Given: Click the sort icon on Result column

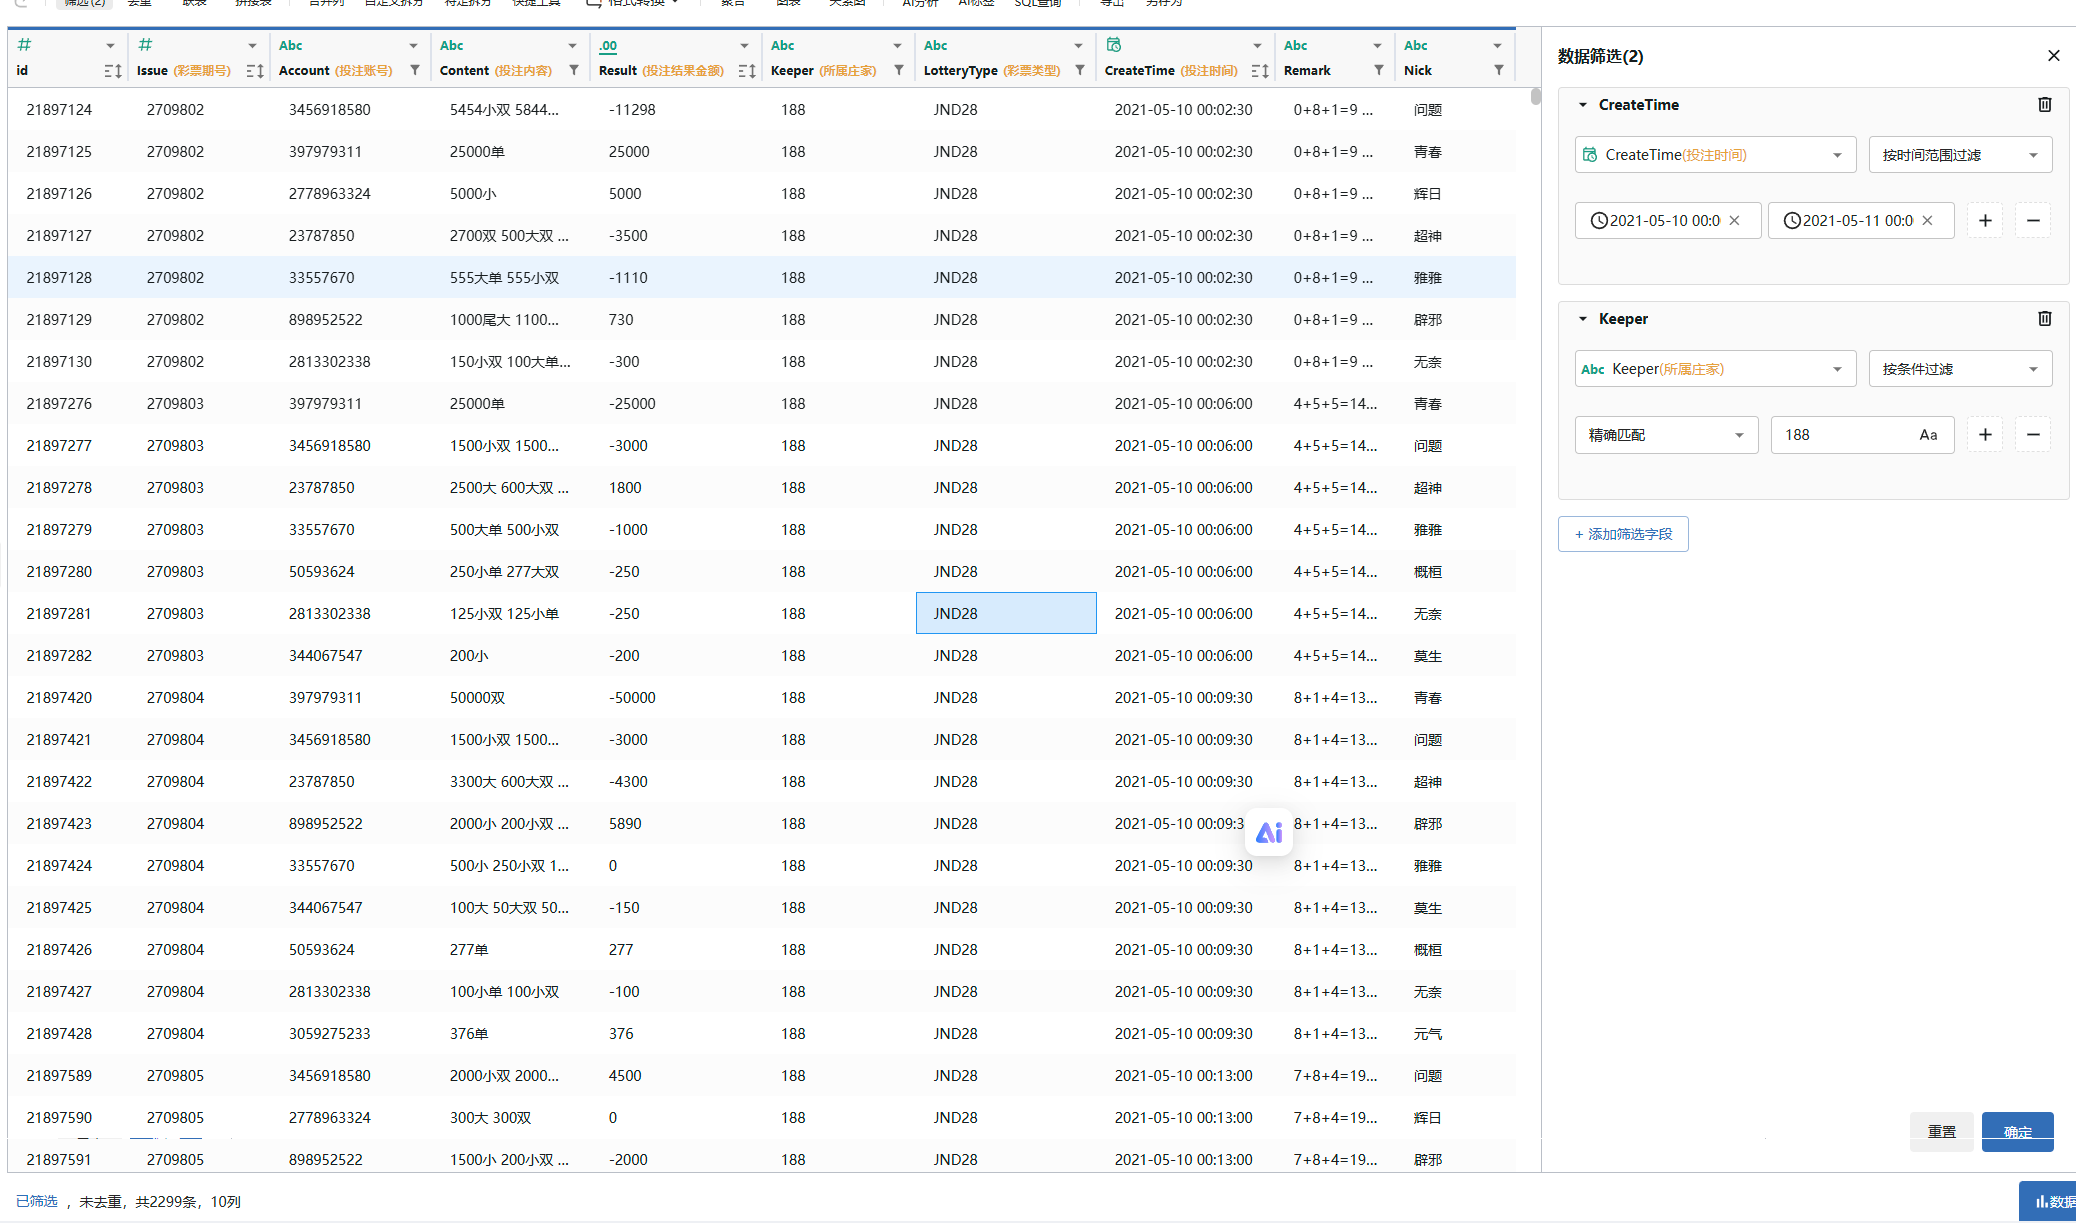Looking at the screenshot, I should [x=746, y=70].
